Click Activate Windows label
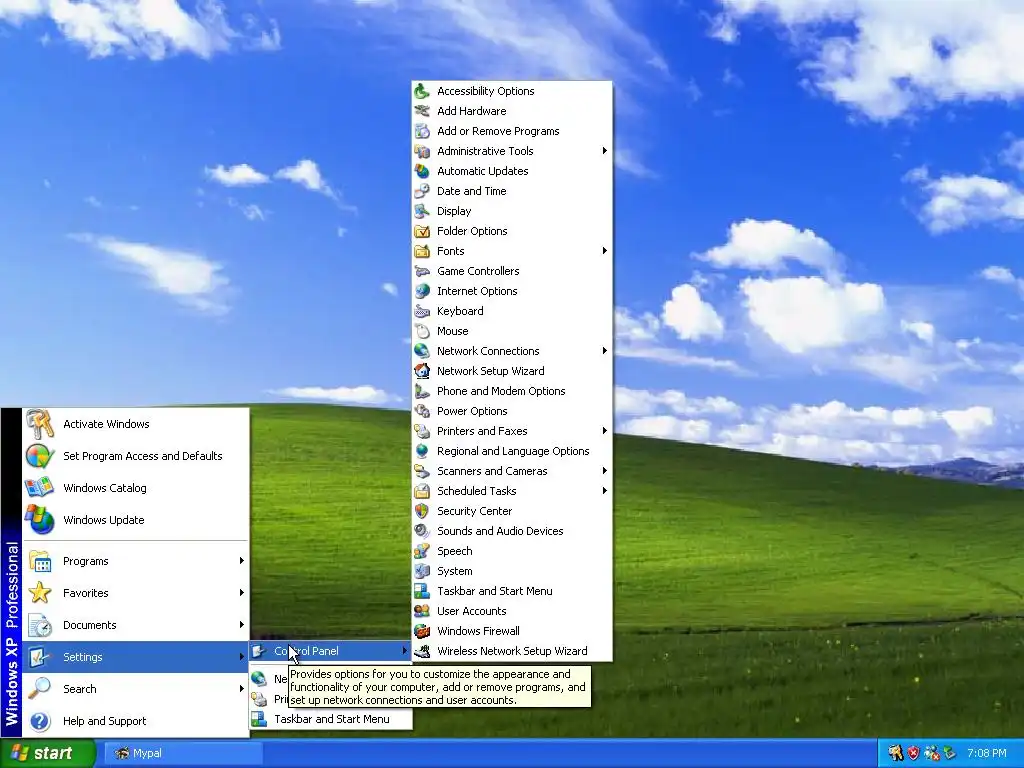The image size is (1024, 768). click(x=106, y=424)
